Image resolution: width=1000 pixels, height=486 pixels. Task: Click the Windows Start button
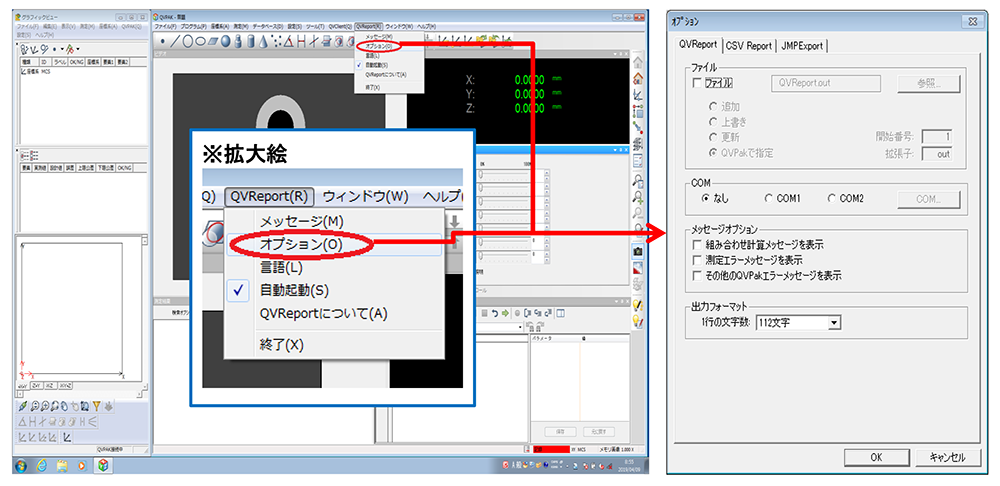(21, 465)
